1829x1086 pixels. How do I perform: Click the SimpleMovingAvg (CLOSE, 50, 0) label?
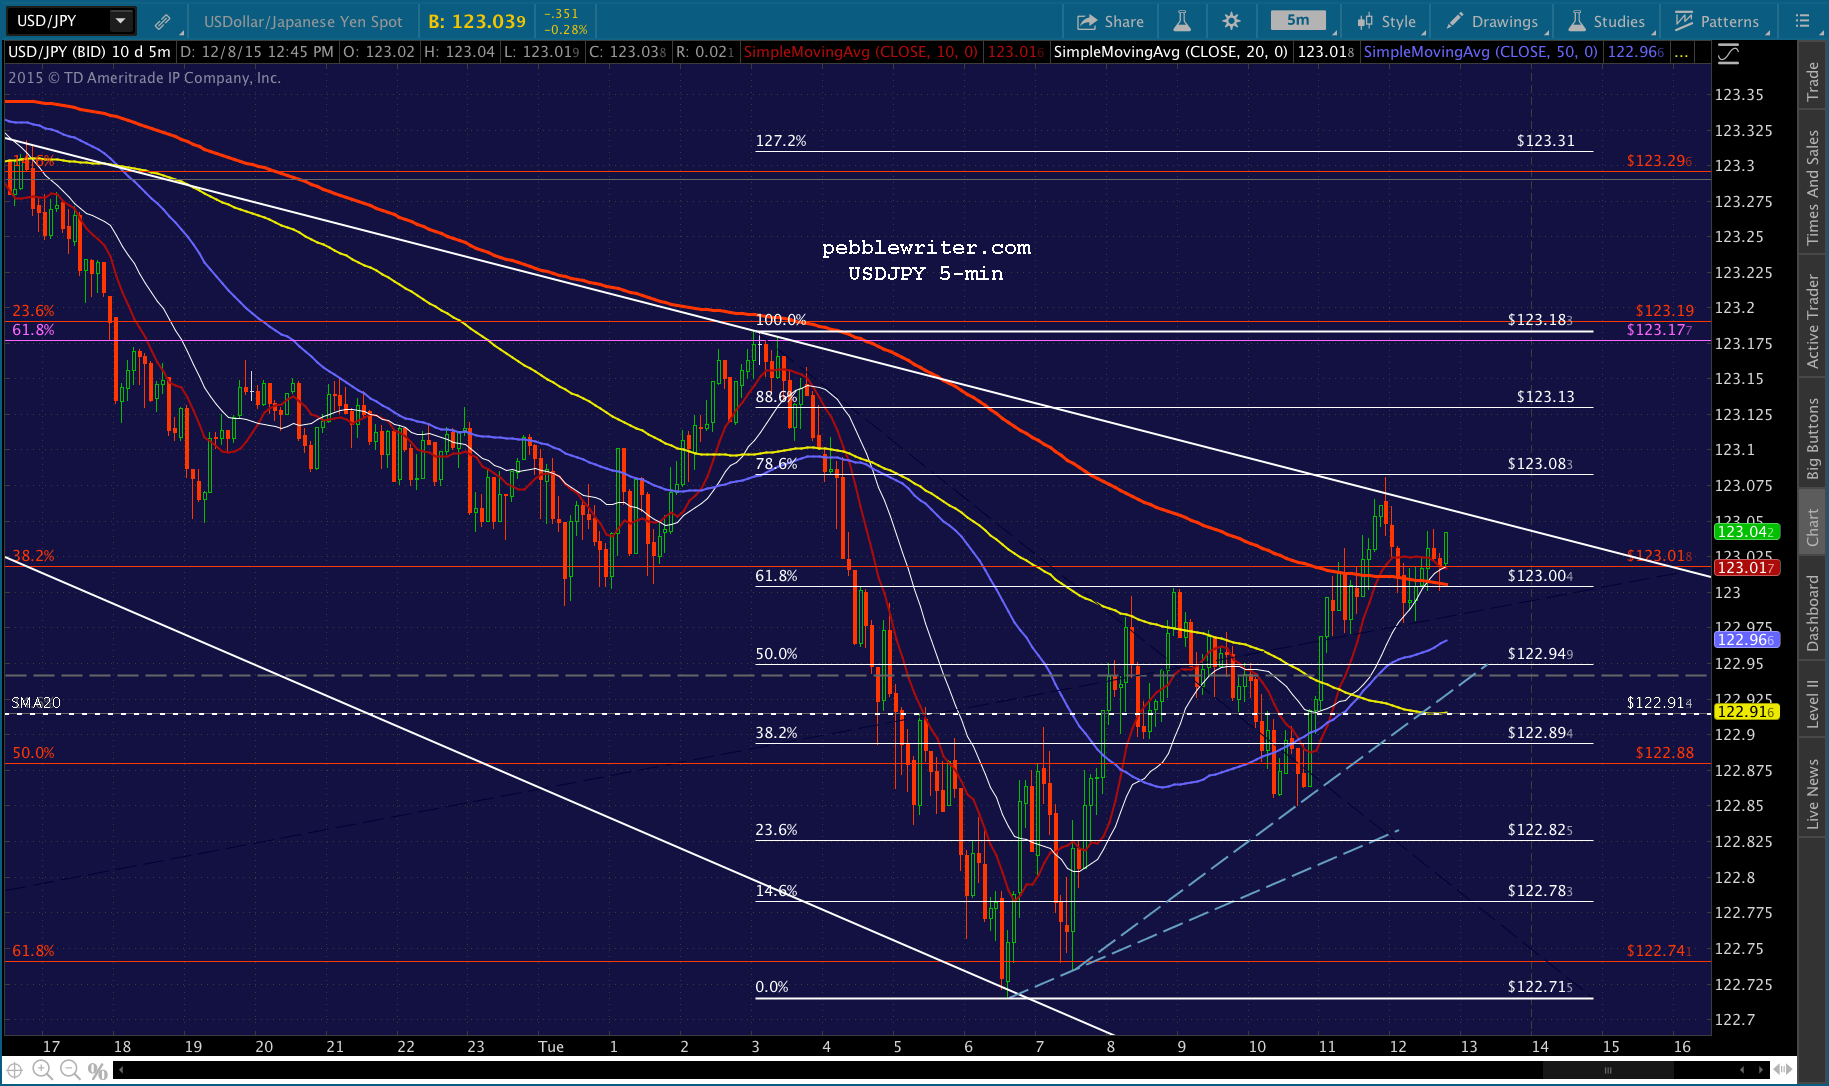(1480, 52)
